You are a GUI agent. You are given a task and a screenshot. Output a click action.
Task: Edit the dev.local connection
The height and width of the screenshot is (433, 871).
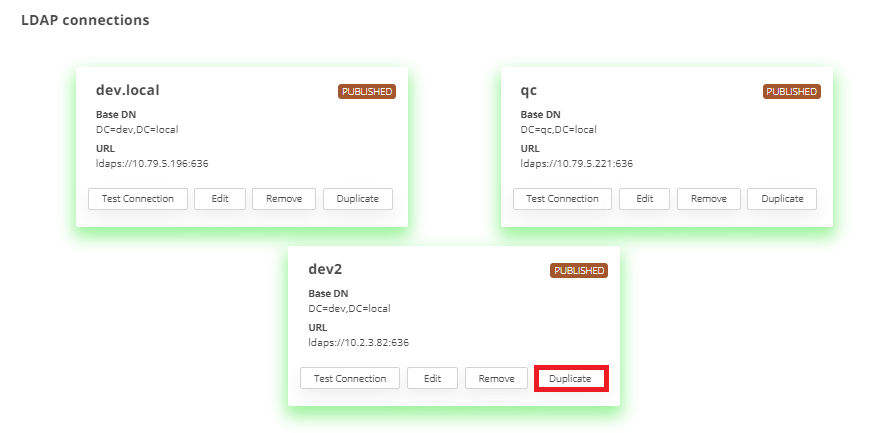(x=220, y=198)
